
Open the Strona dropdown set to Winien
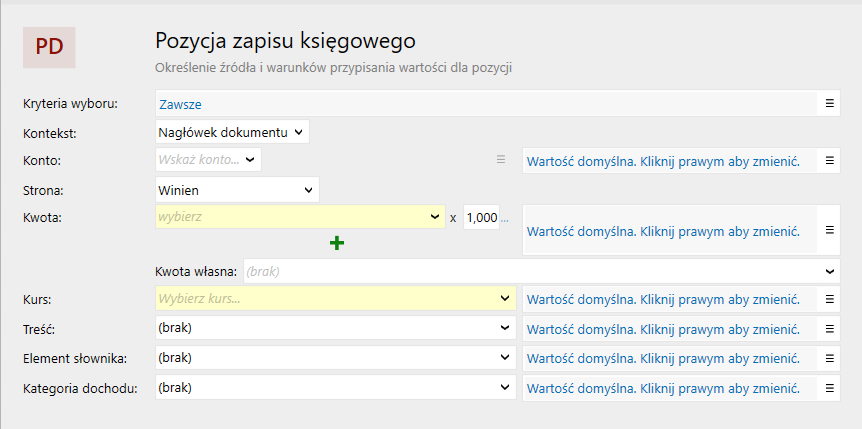point(237,189)
